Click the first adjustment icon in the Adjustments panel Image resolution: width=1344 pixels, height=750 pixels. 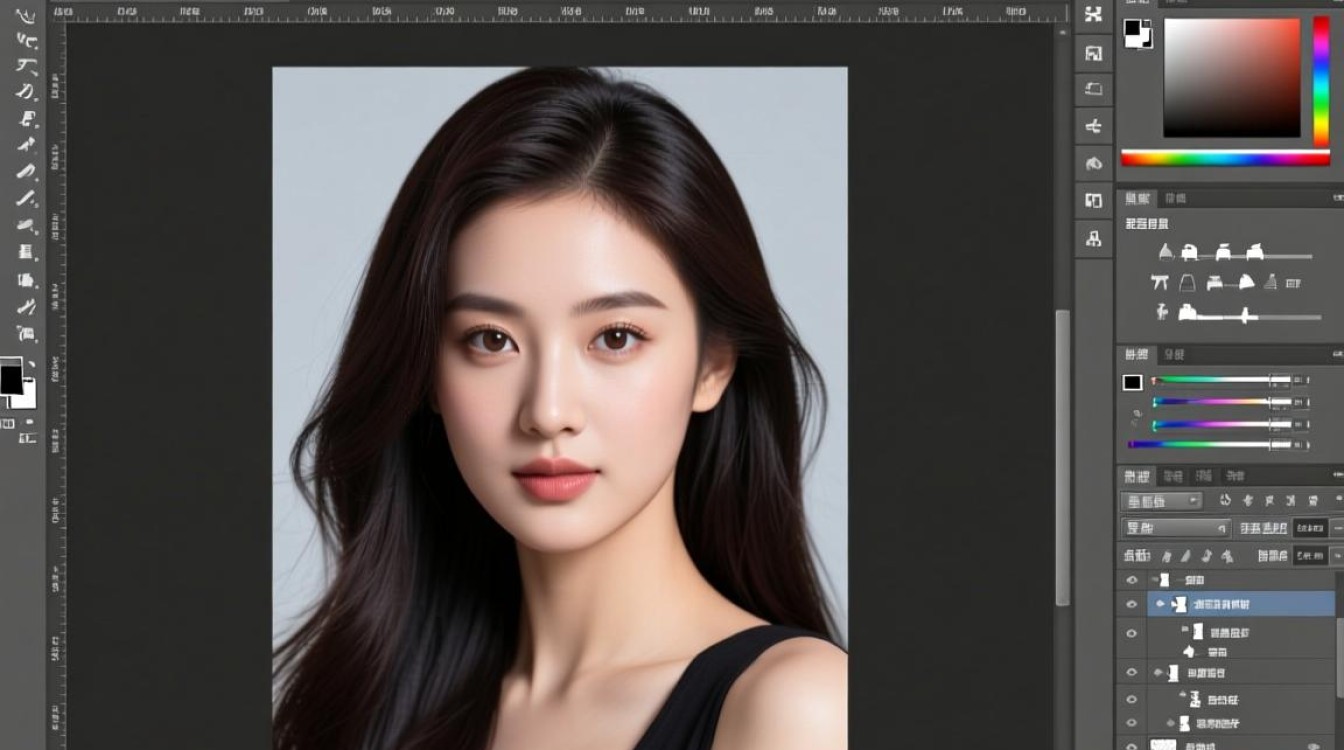[x=1165, y=253]
